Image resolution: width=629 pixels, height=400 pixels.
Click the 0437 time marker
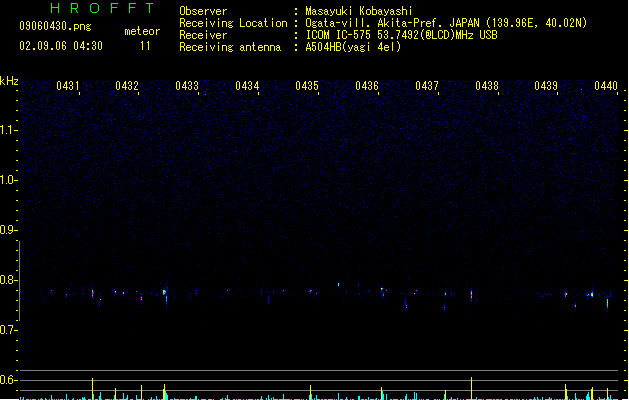(x=427, y=86)
